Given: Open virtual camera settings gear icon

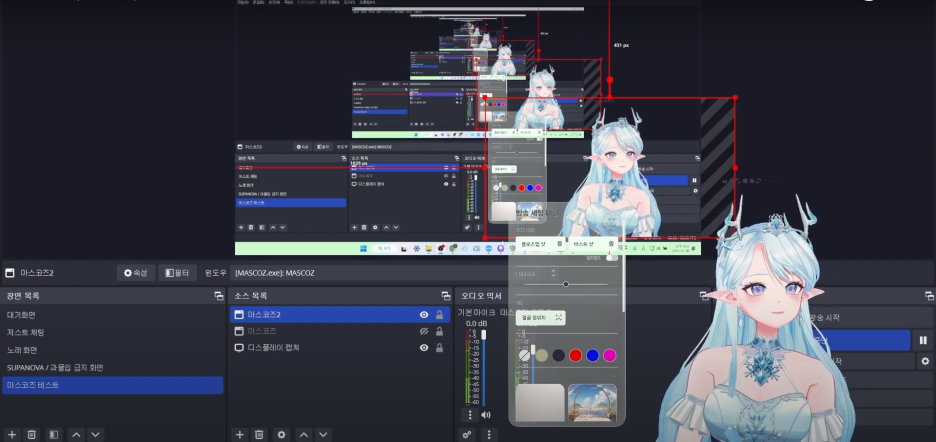Looking at the screenshot, I should (x=925, y=361).
